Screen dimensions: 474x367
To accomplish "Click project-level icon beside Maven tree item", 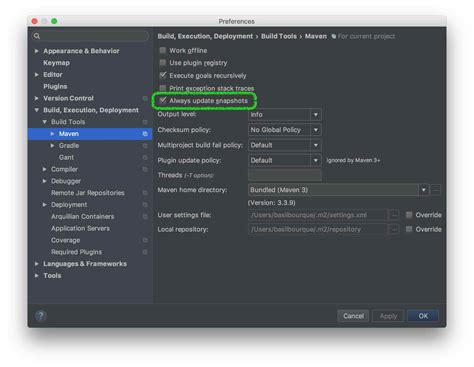I will [145, 134].
